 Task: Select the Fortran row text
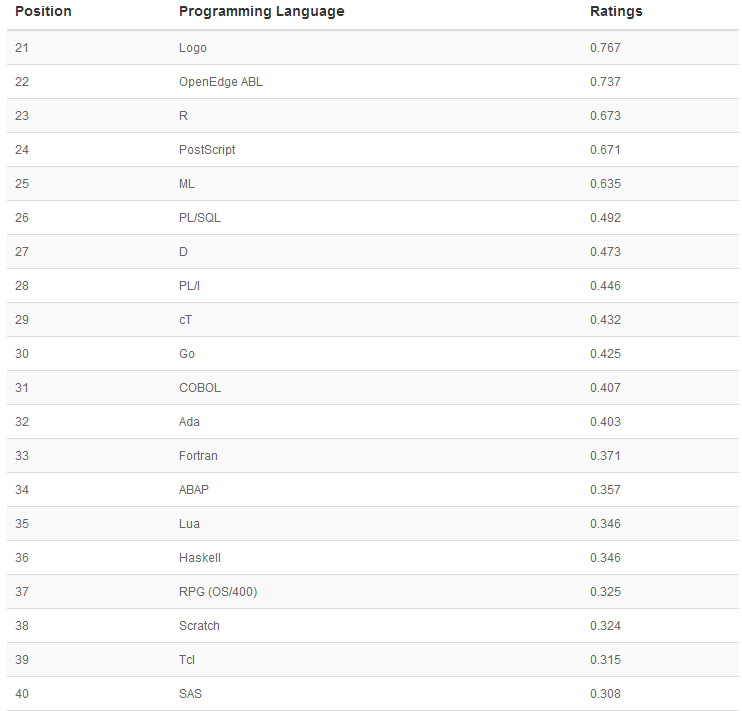[198, 456]
